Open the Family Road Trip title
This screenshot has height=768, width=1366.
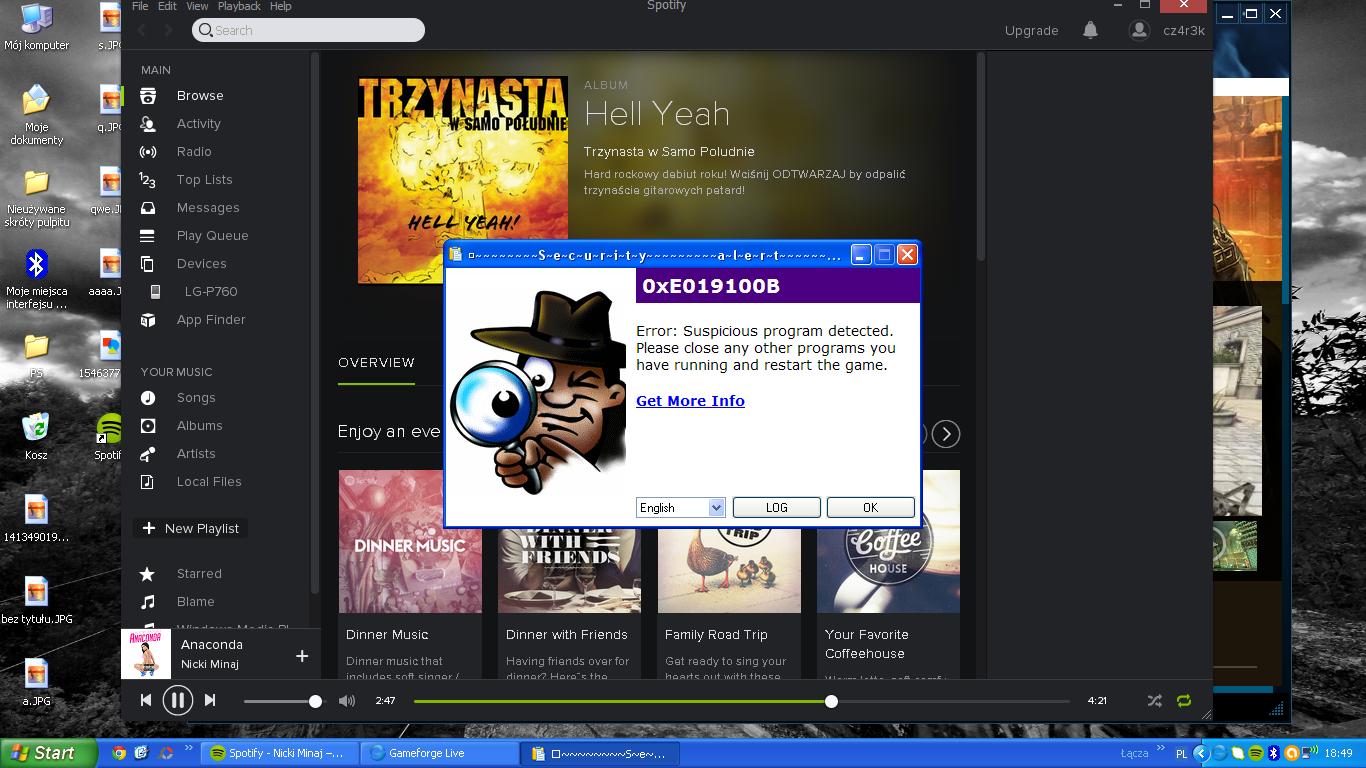(x=716, y=635)
